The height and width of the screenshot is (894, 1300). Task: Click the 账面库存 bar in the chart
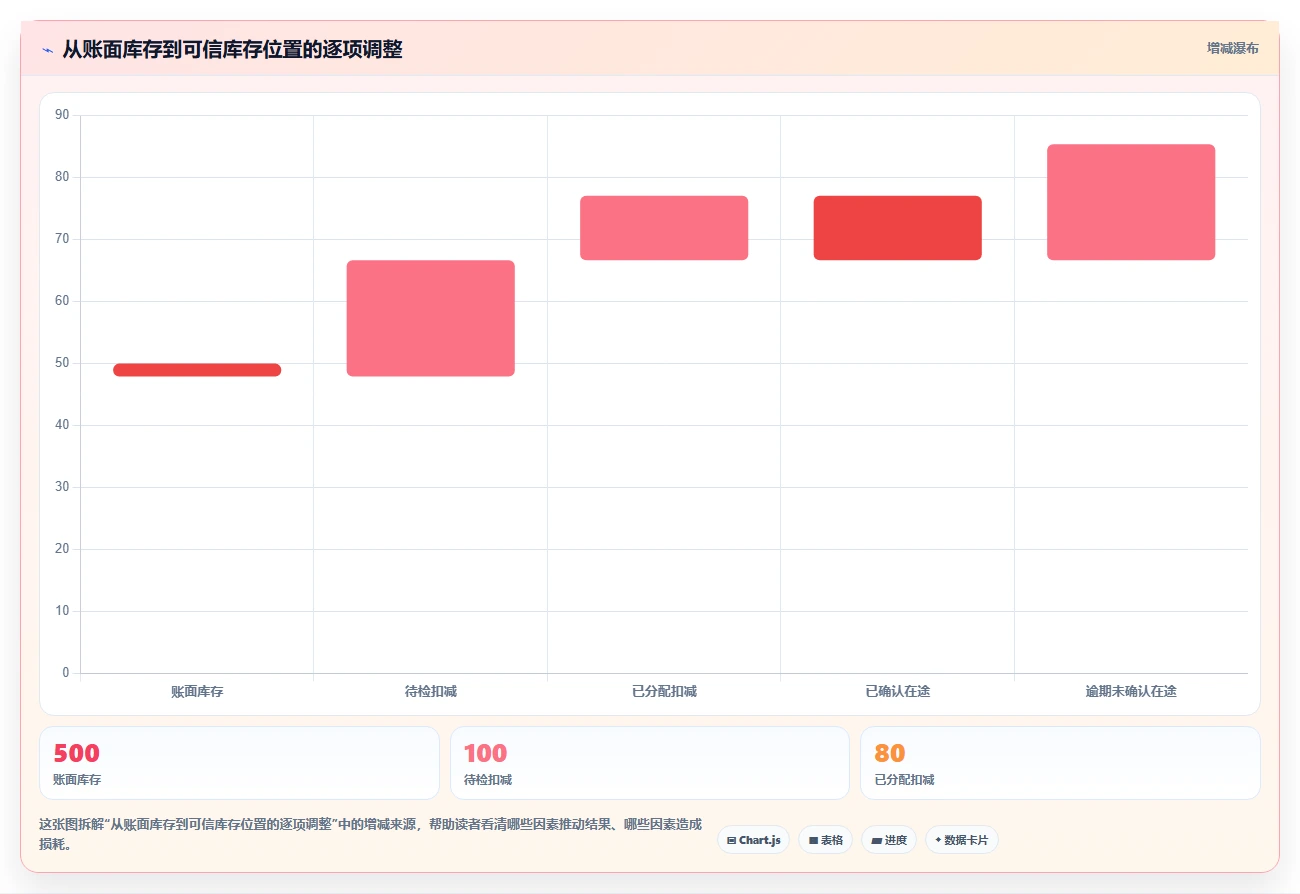point(197,370)
